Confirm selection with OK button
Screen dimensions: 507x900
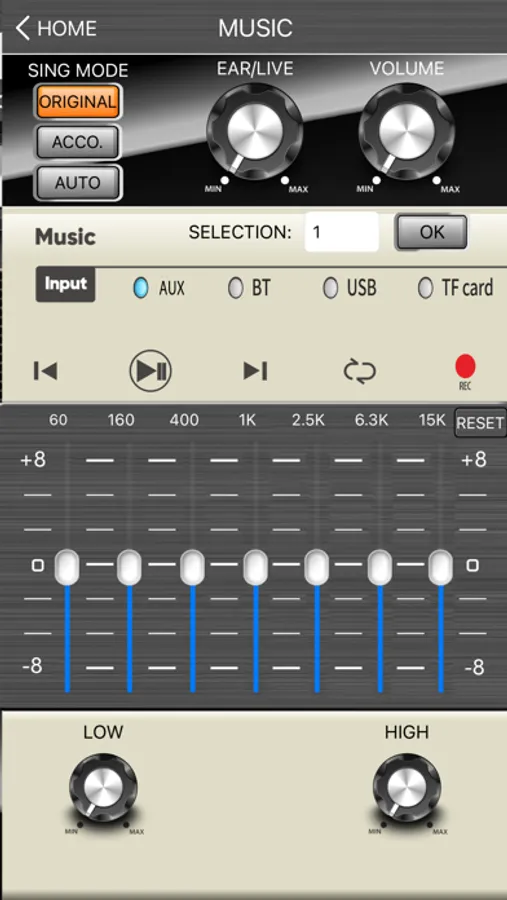click(x=431, y=232)
